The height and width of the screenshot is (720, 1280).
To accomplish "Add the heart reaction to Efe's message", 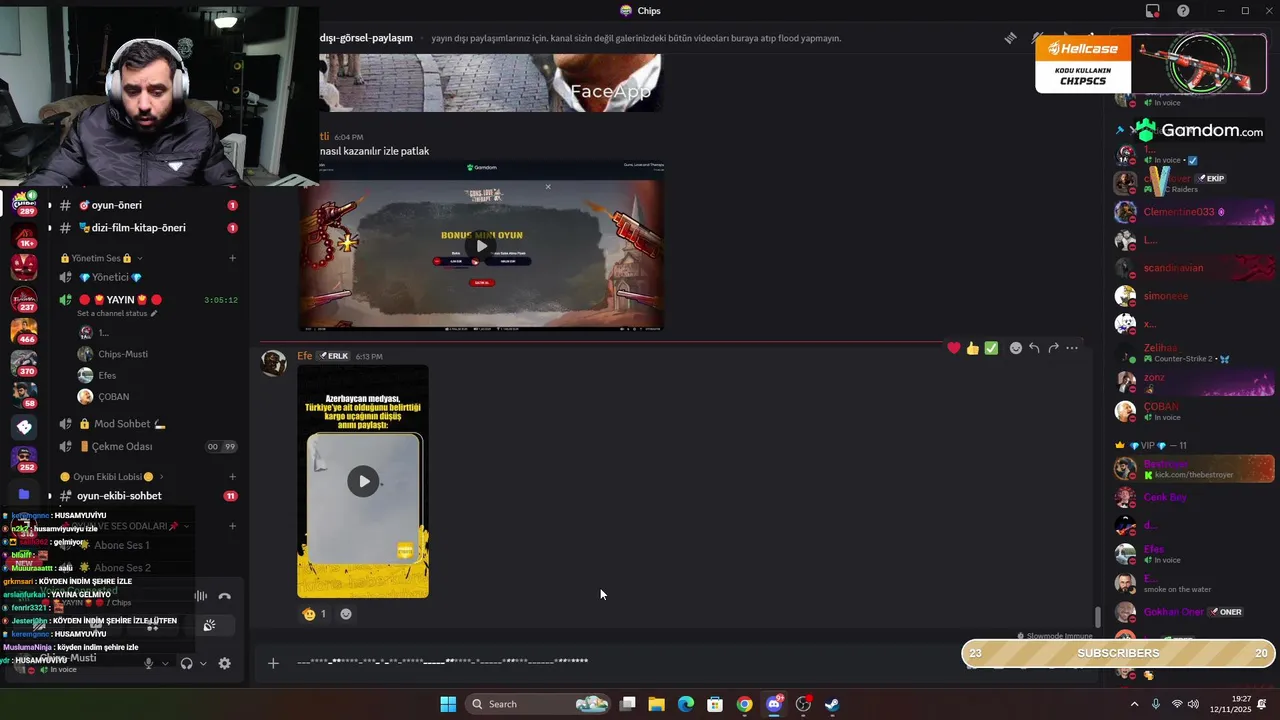I will 954,348.
